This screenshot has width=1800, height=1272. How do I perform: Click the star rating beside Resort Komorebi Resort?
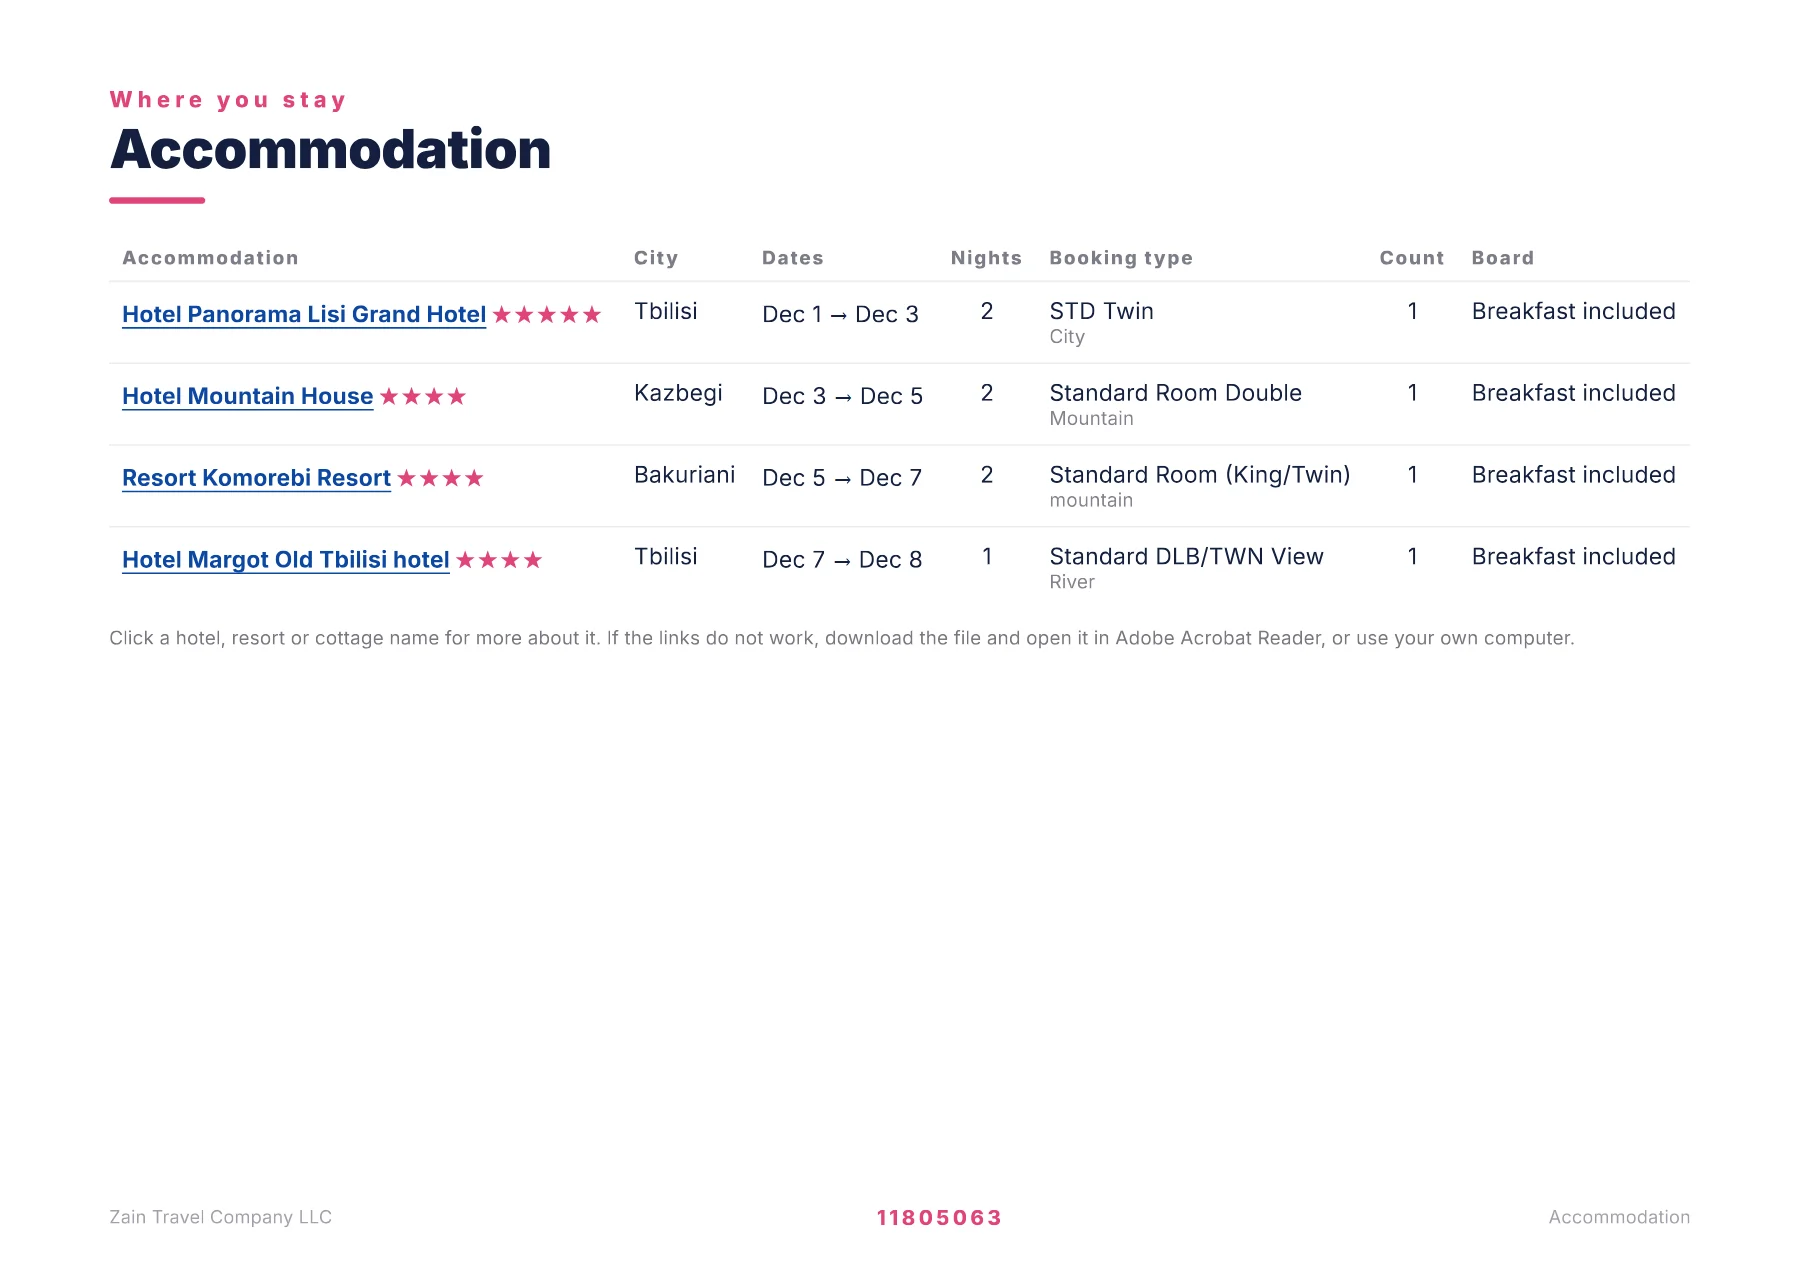pyautogui.click(x=440, y=479)
